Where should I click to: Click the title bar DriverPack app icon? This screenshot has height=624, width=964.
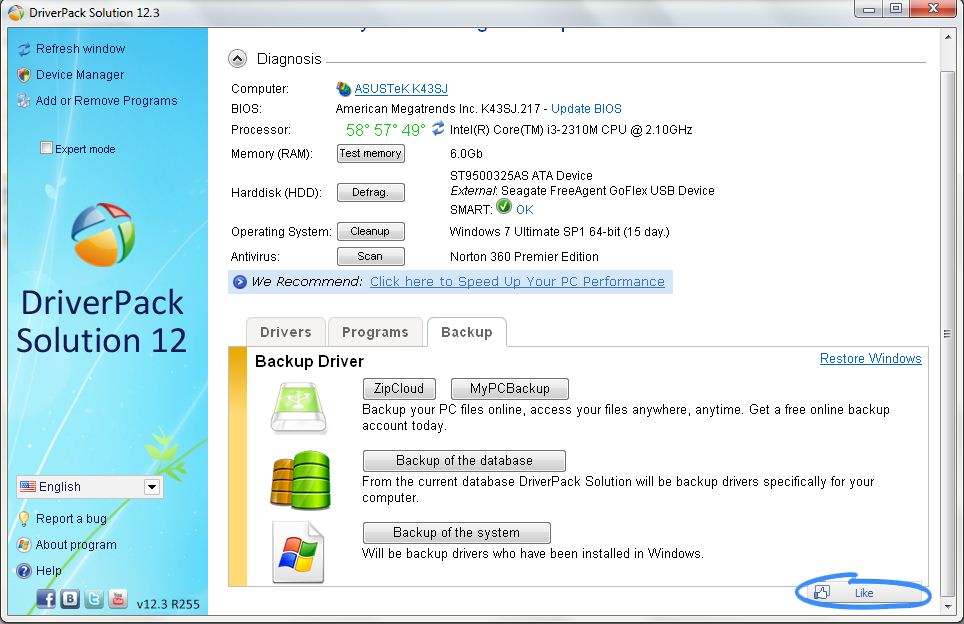pos(16,13)
